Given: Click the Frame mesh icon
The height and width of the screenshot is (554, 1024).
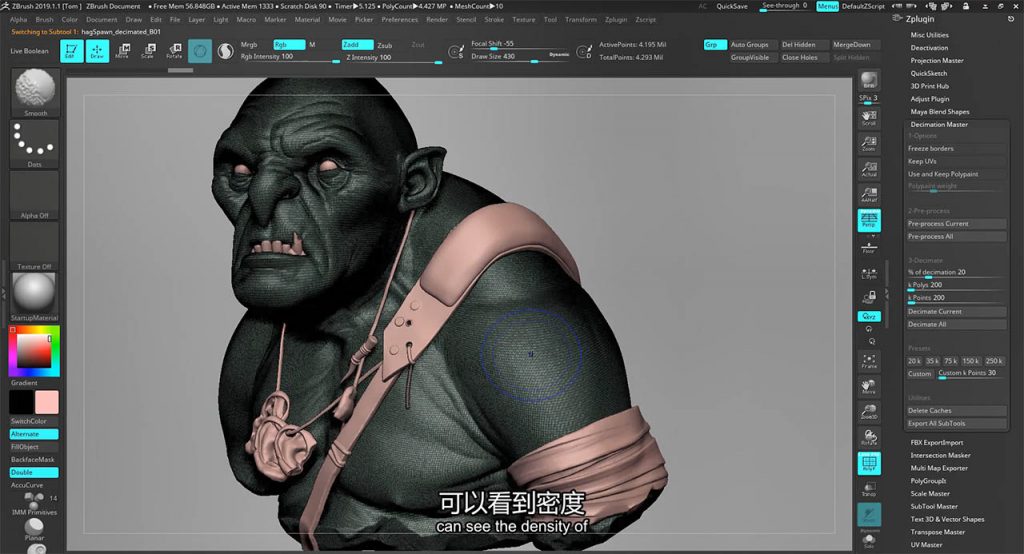Looking at the screenshot, I should tap(869, 361).
